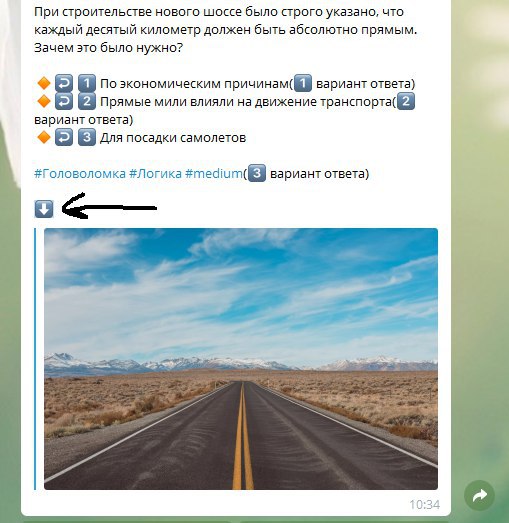
Task: Click number 3 emoji before Для посадки самолетов
Action: (87, 137)
